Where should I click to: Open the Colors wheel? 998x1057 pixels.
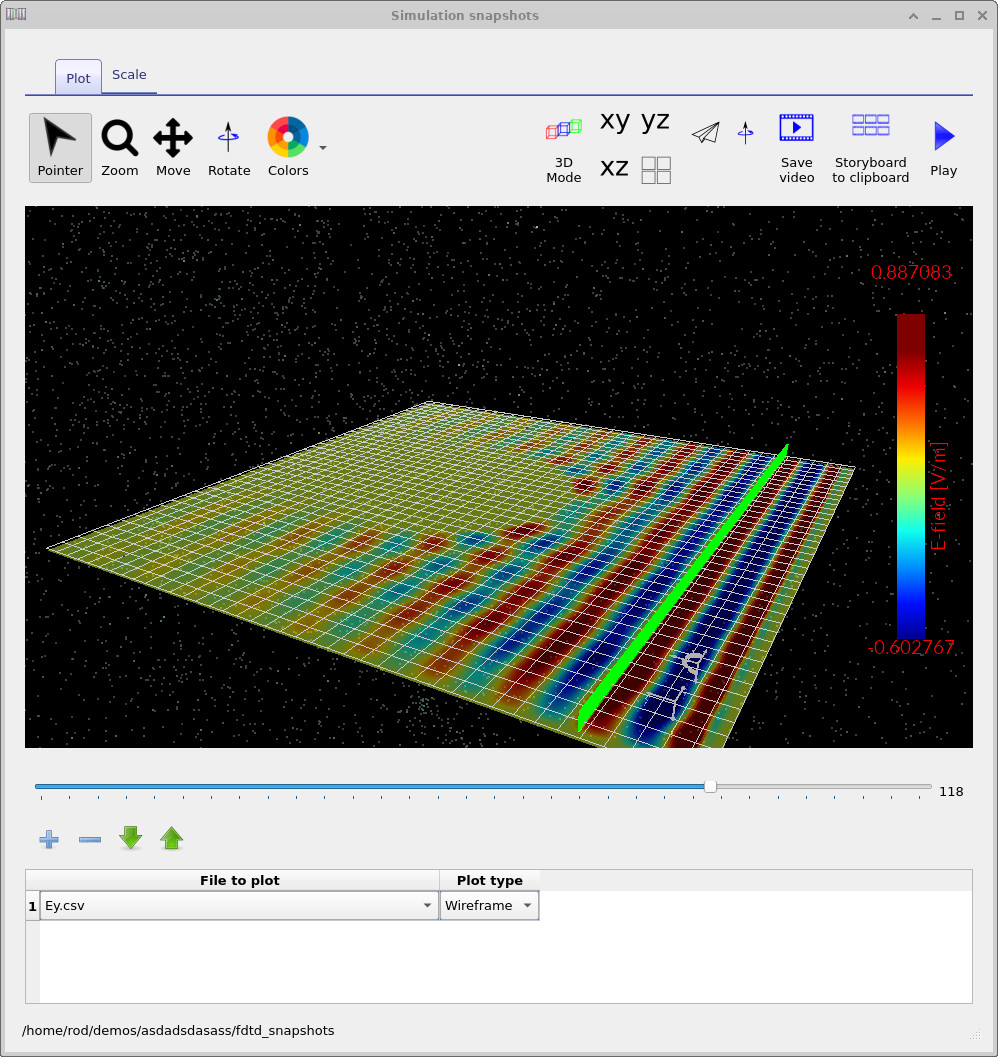[288, 148]
